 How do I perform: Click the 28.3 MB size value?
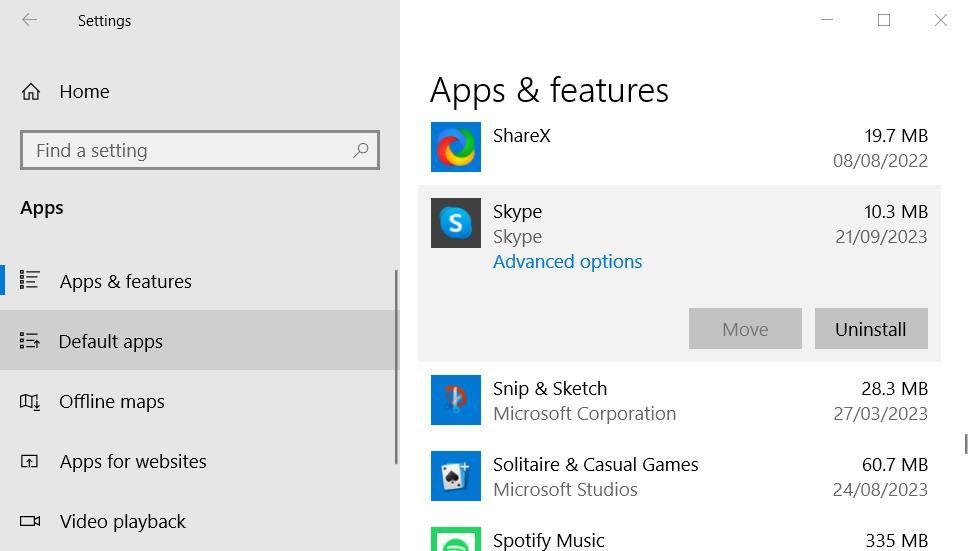pos(895,388)
